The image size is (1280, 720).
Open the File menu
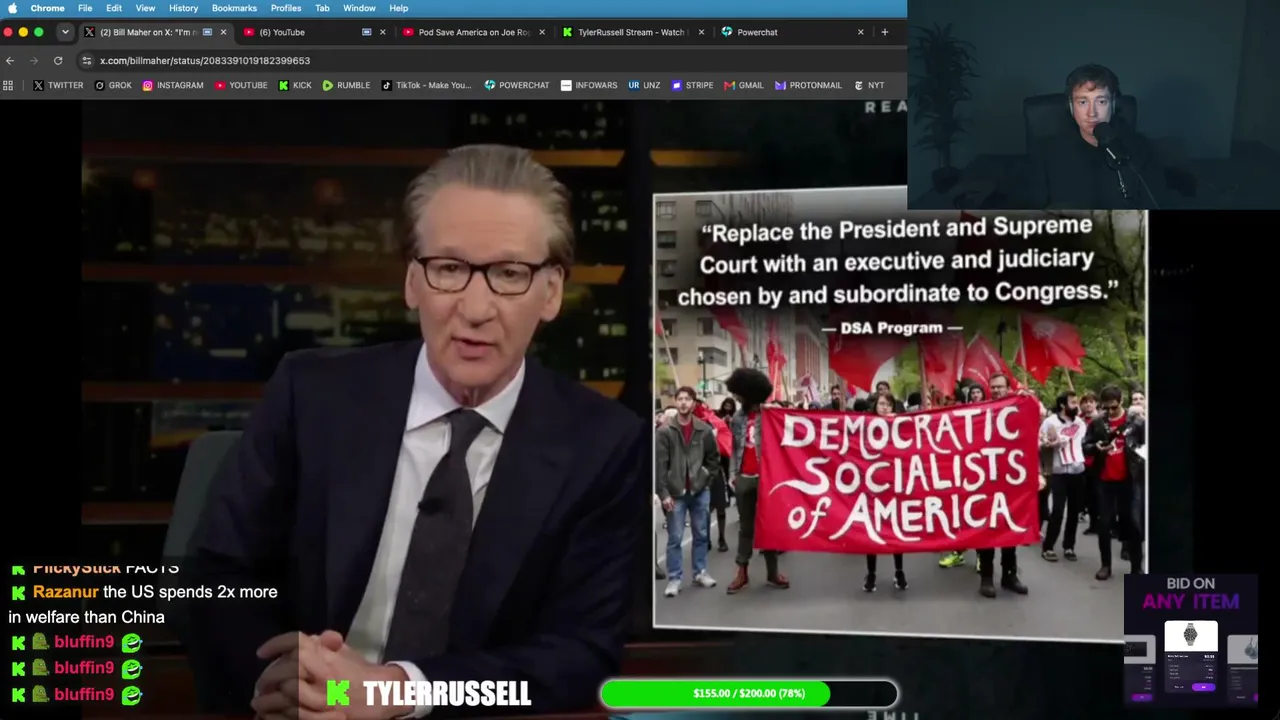(x=85, y=8)
